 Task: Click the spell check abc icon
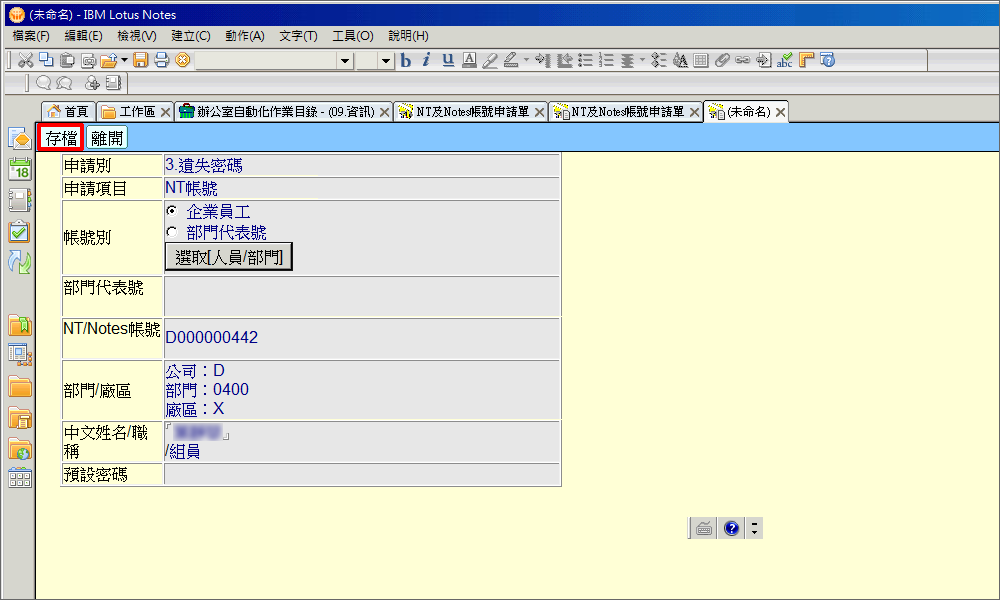[785, 60]
